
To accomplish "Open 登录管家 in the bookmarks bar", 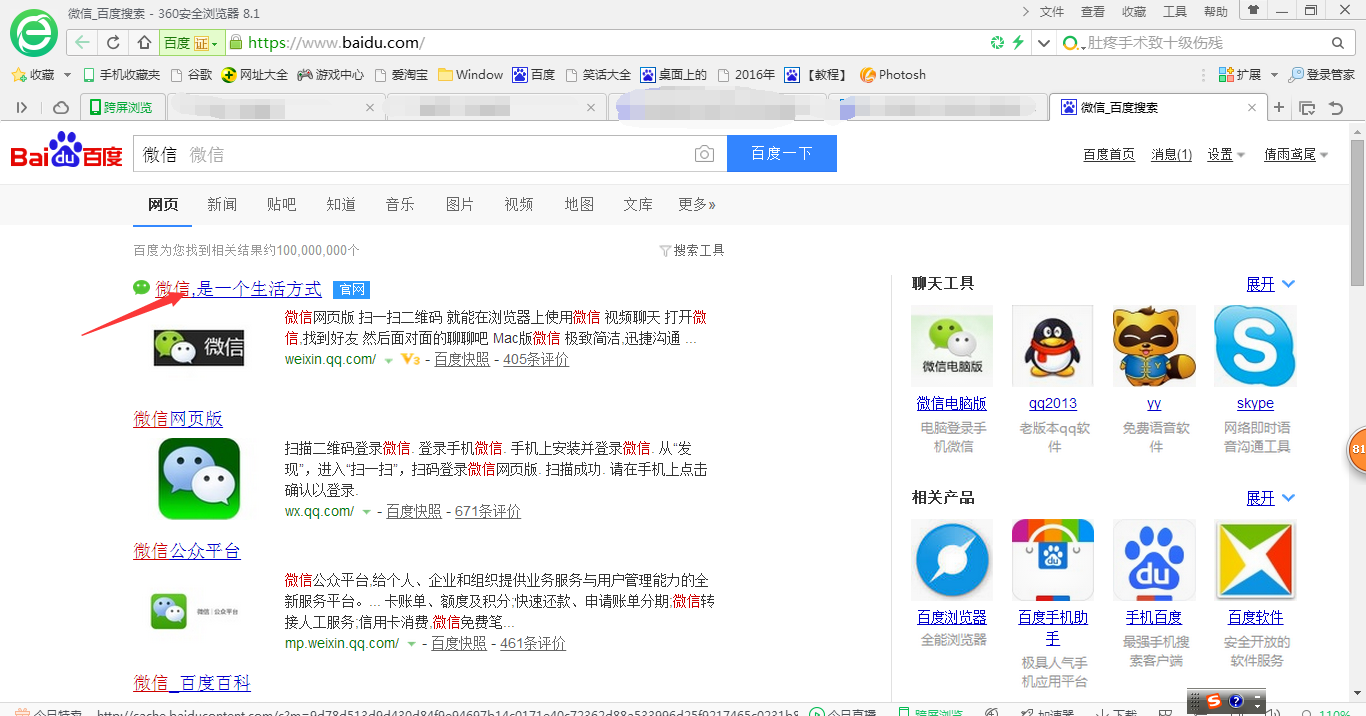I will point(1322,75).
